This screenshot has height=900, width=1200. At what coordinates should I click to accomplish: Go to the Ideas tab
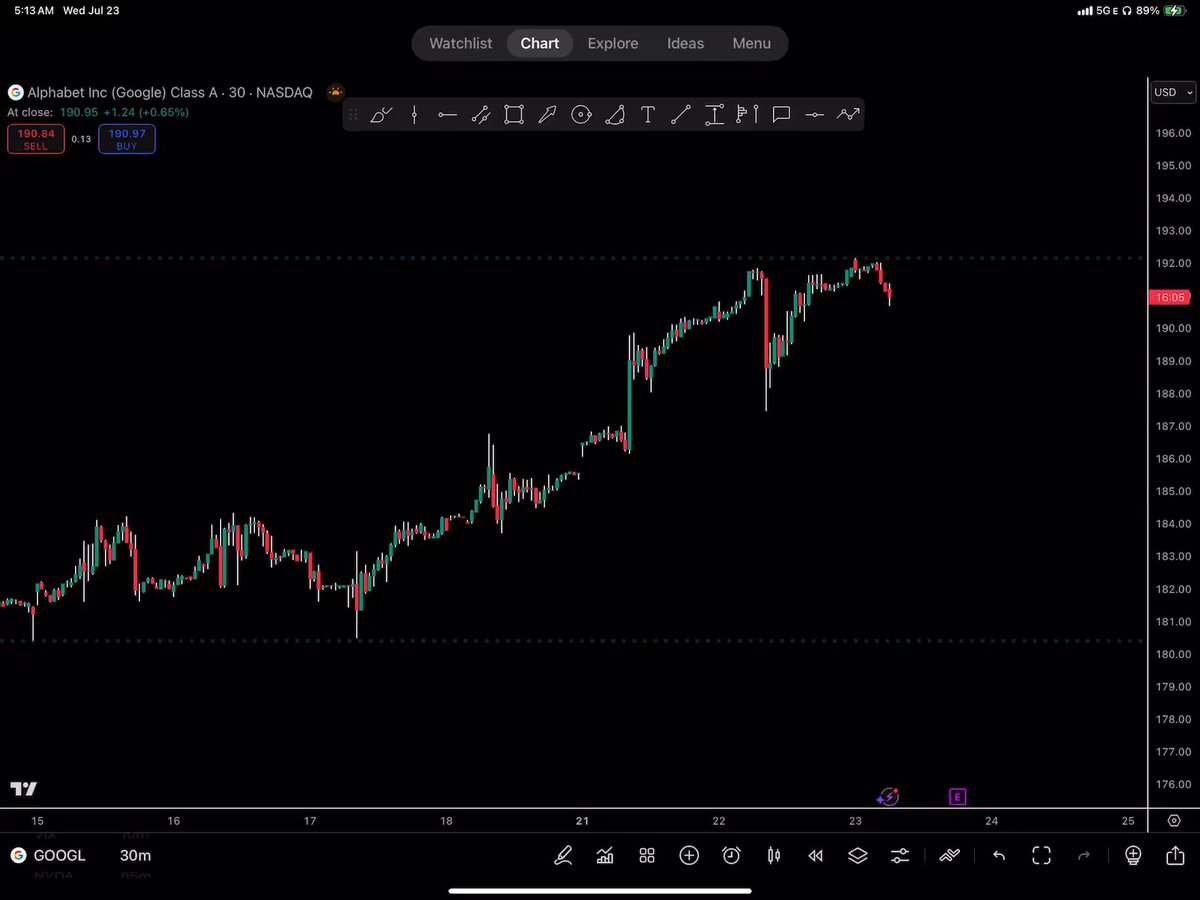click(x=686, y=44)
